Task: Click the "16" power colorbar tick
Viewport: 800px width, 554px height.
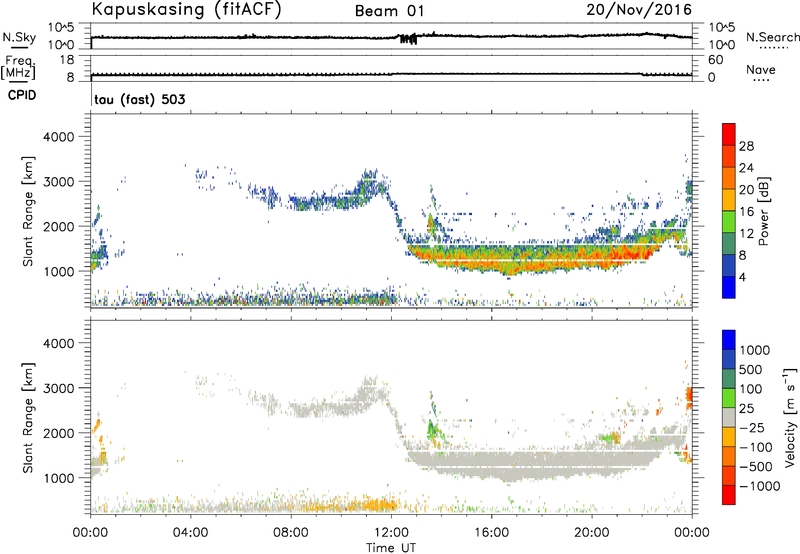Action: tap(746, 212)
